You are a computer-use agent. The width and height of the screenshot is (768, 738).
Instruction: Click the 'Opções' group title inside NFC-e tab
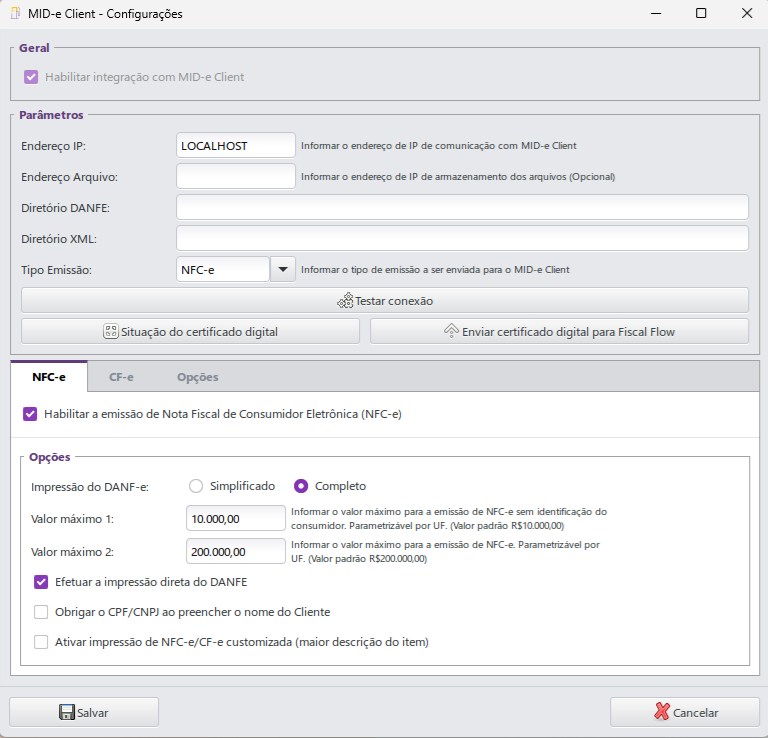coord(49,457)
